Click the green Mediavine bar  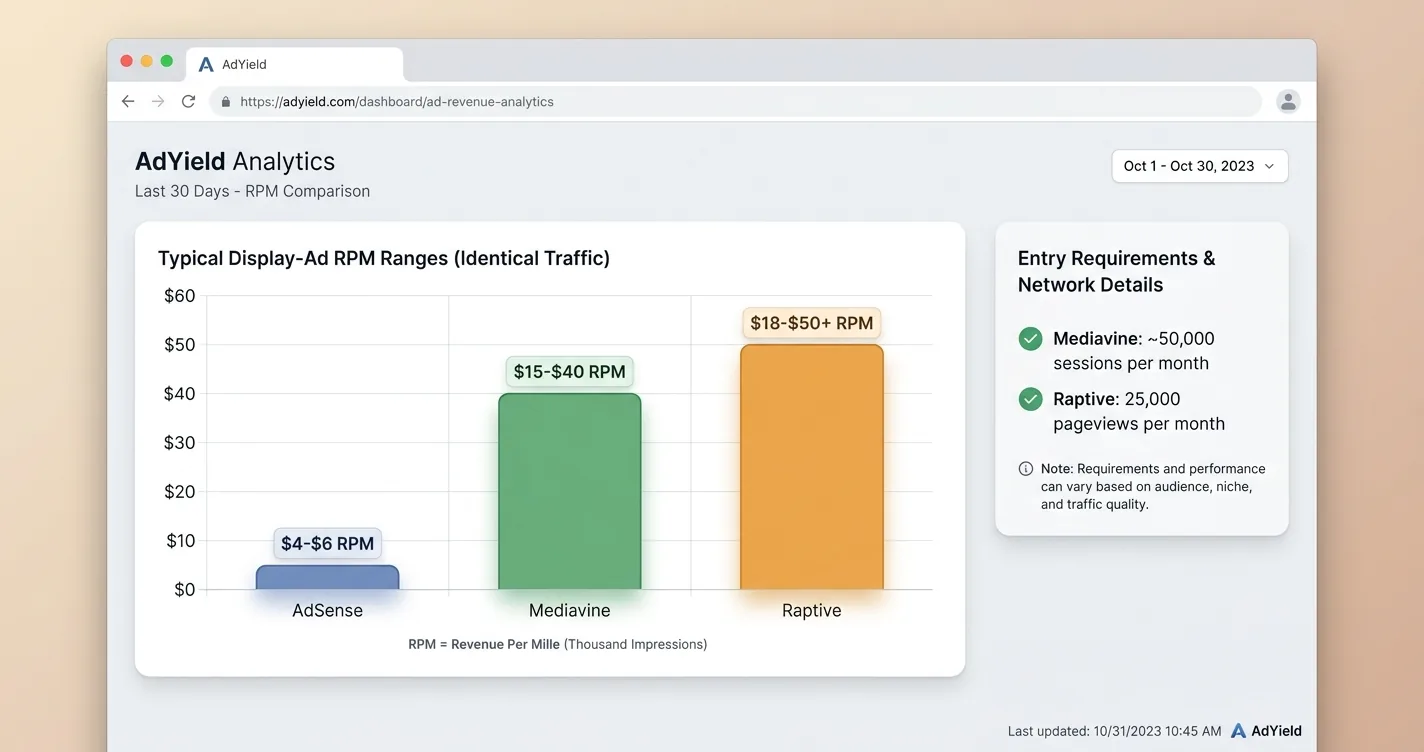point(569,491)
